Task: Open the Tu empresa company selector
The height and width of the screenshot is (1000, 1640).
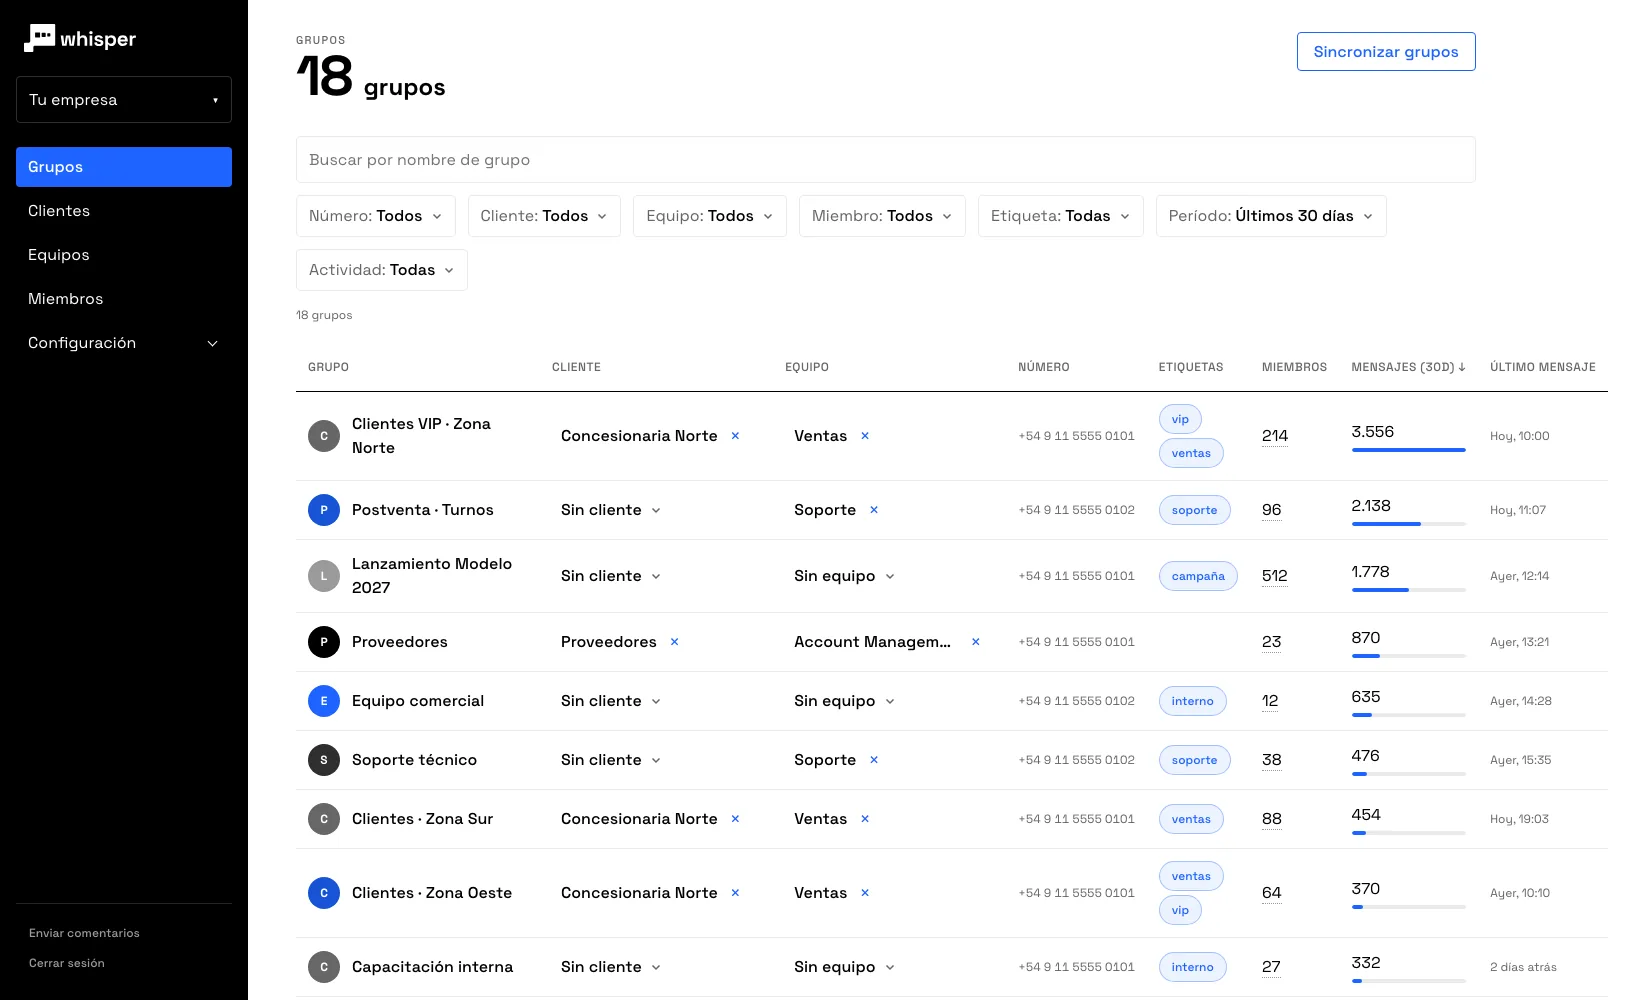Action: (x=124, y=100)
